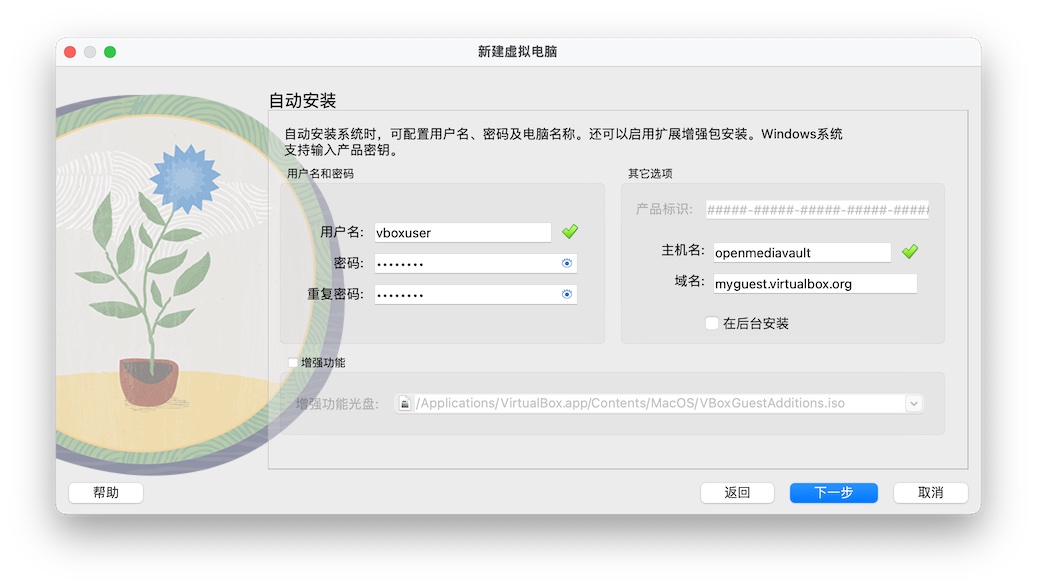Click the 产品标识 product key field

click(x=817, y=210)
